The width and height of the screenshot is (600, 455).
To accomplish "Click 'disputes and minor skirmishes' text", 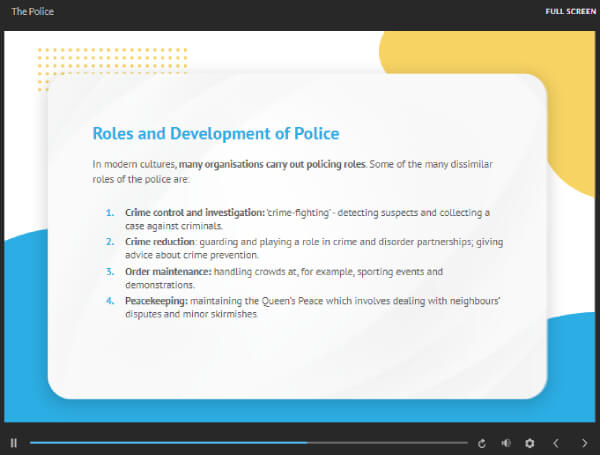I will [191, 314].
